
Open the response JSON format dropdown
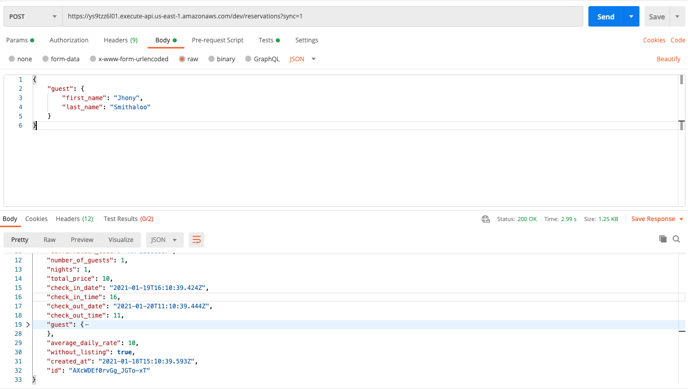(x=164, y=240)
